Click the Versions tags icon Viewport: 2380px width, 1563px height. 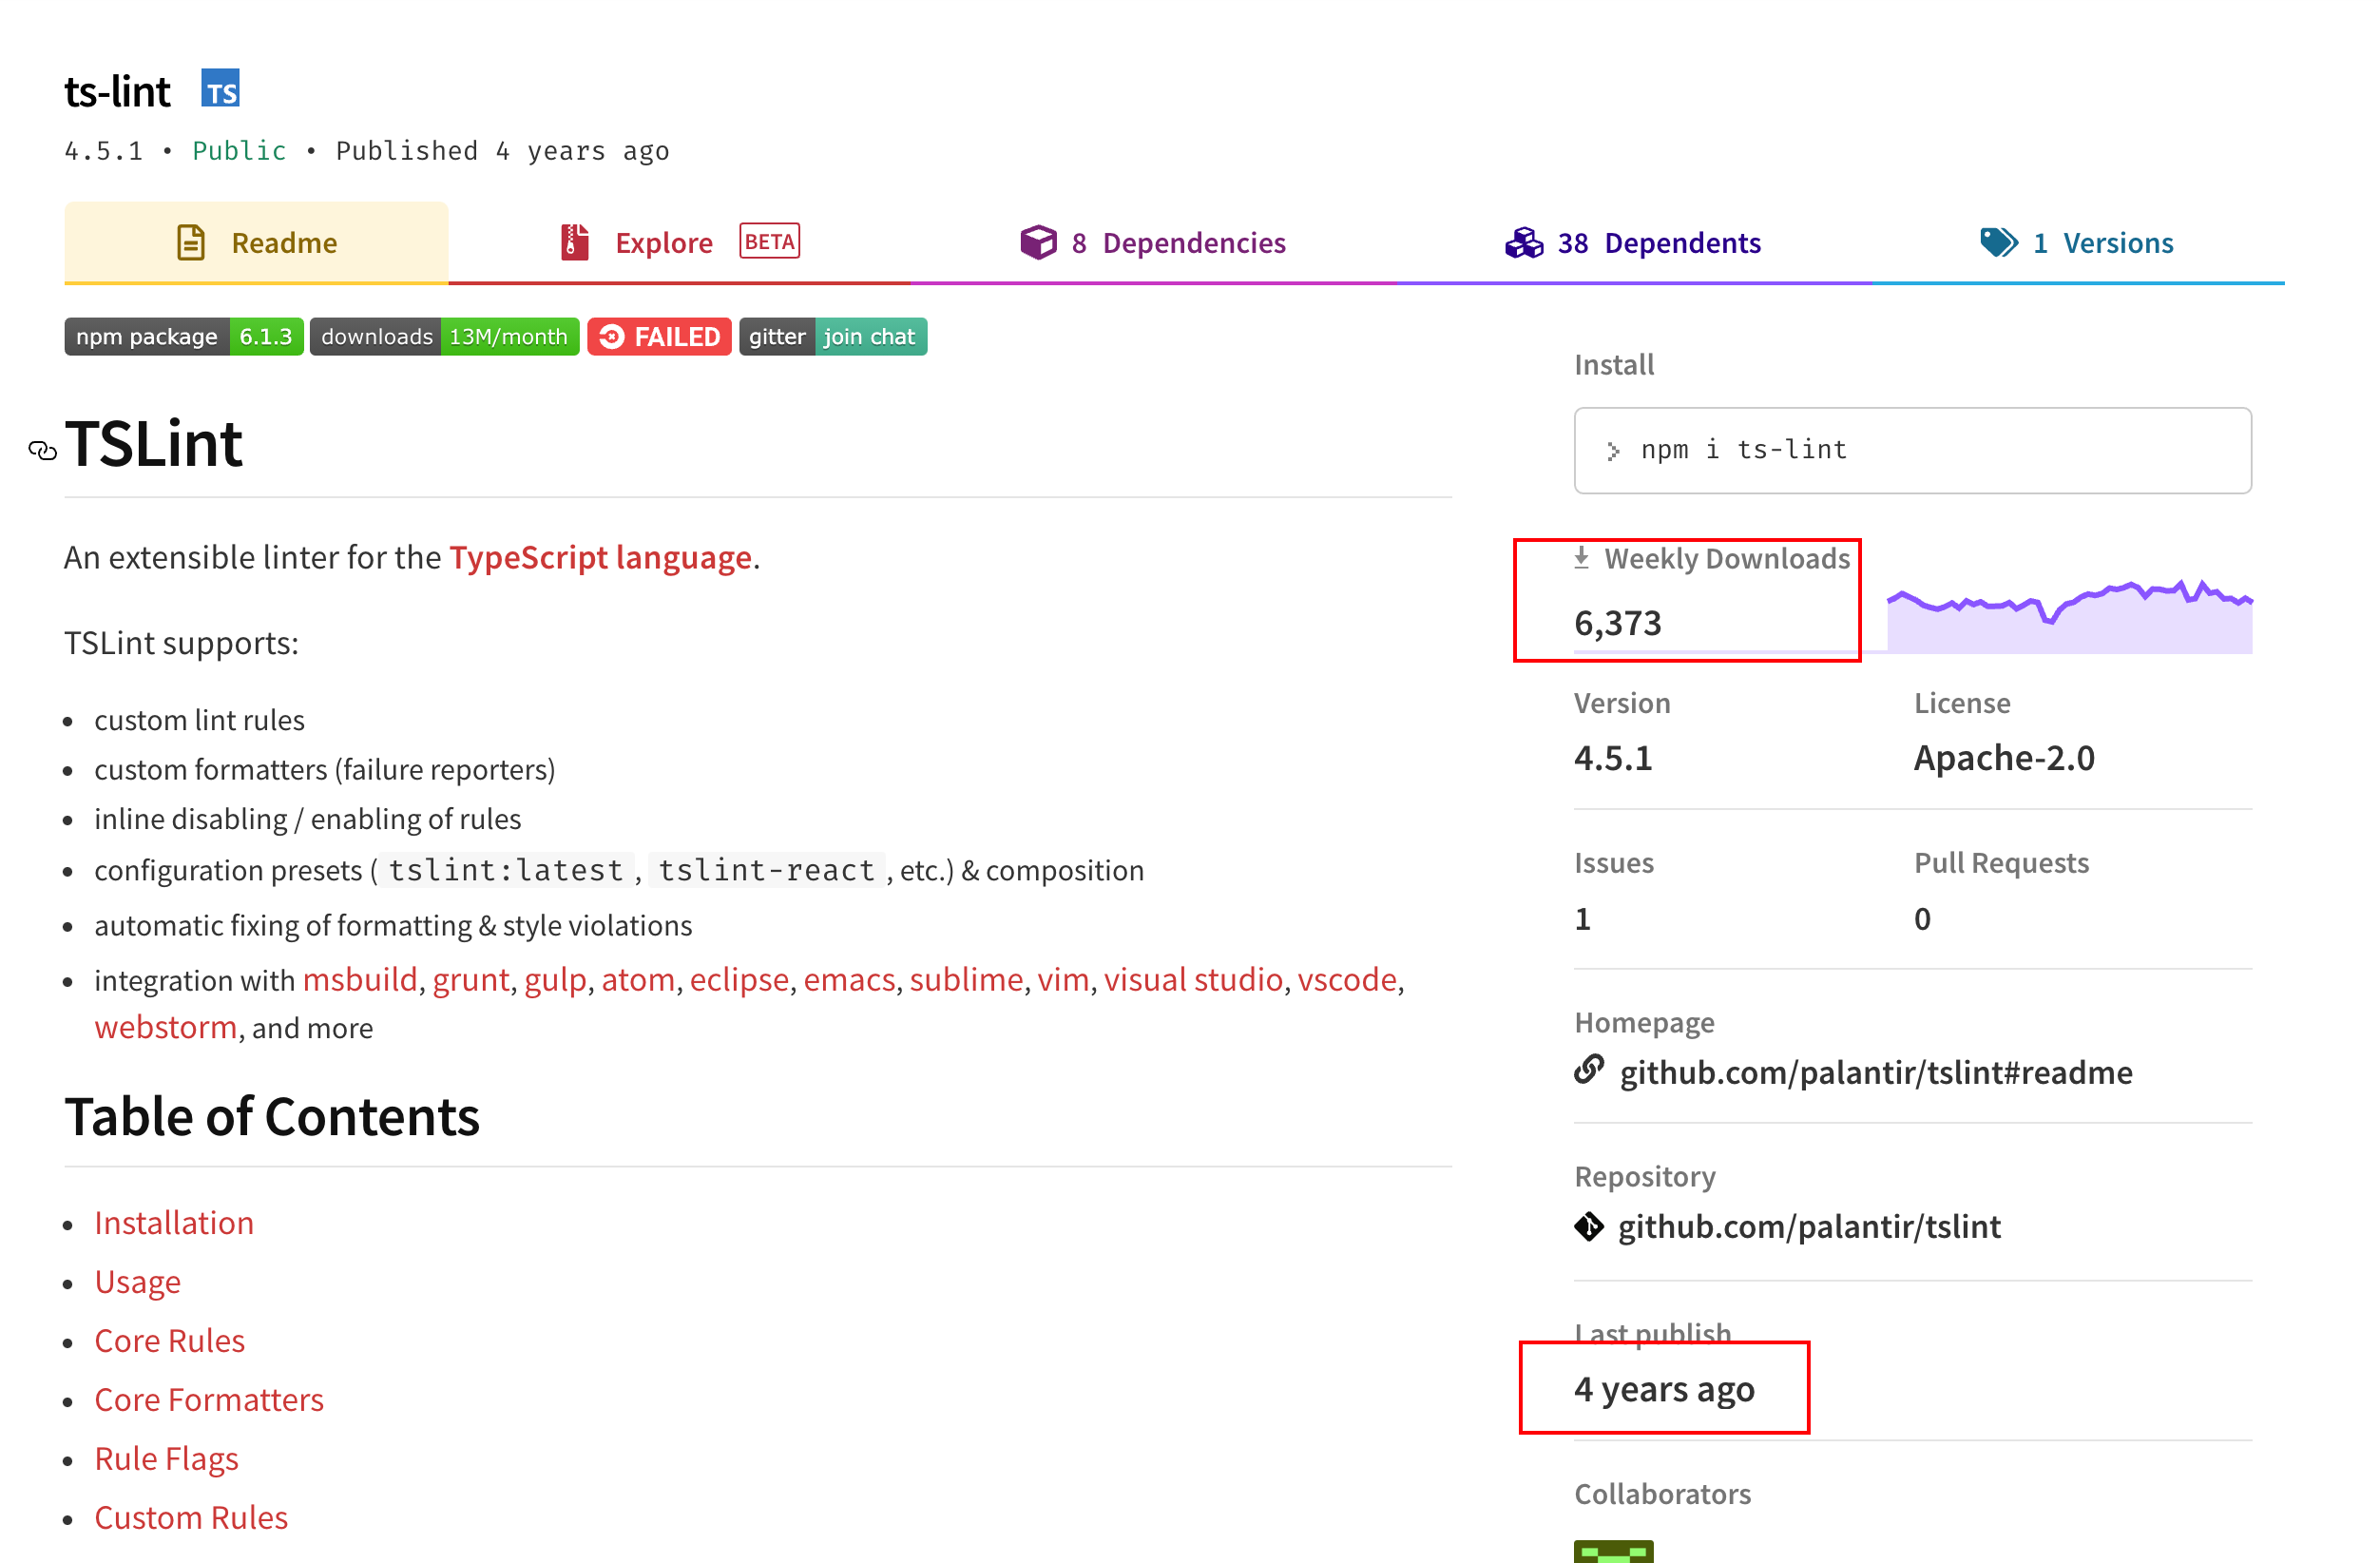[1998, 243]
